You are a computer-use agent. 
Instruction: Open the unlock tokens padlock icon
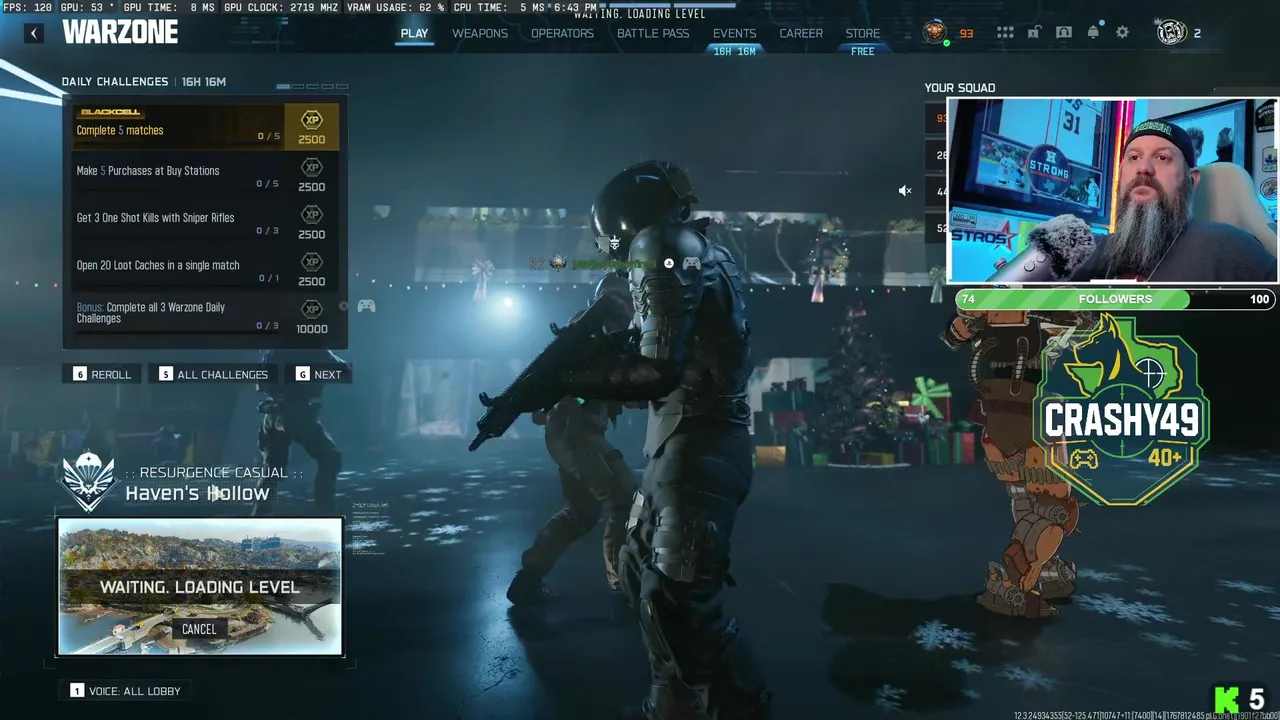[1034, 33]
